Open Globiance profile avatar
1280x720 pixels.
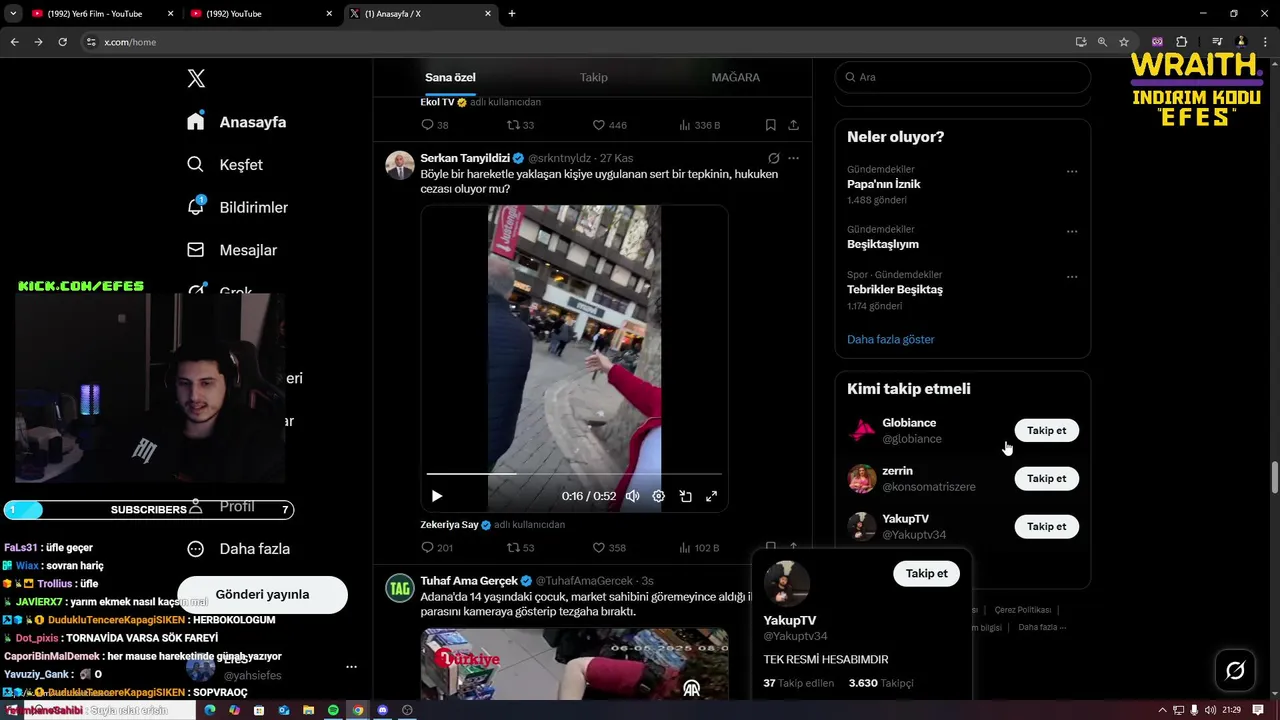pos(862,431)
